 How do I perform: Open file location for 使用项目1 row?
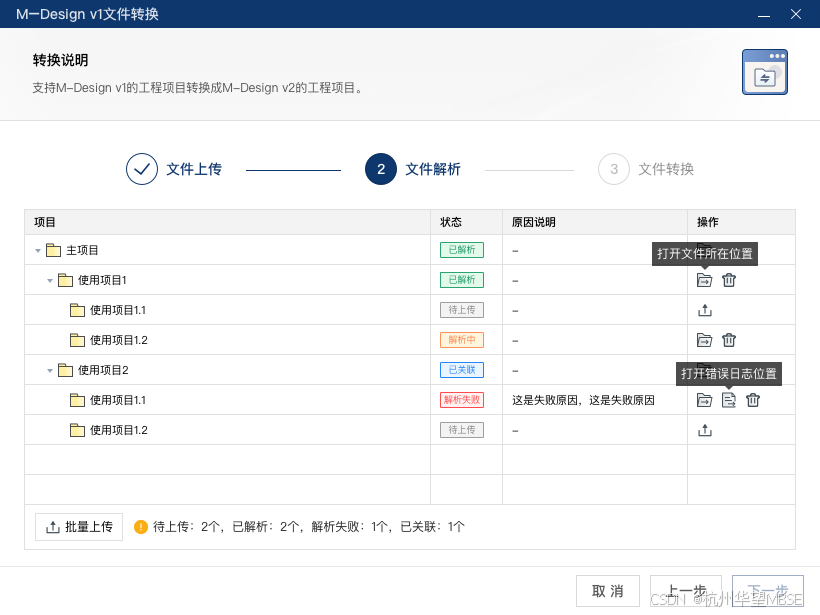tap(704, 280)
